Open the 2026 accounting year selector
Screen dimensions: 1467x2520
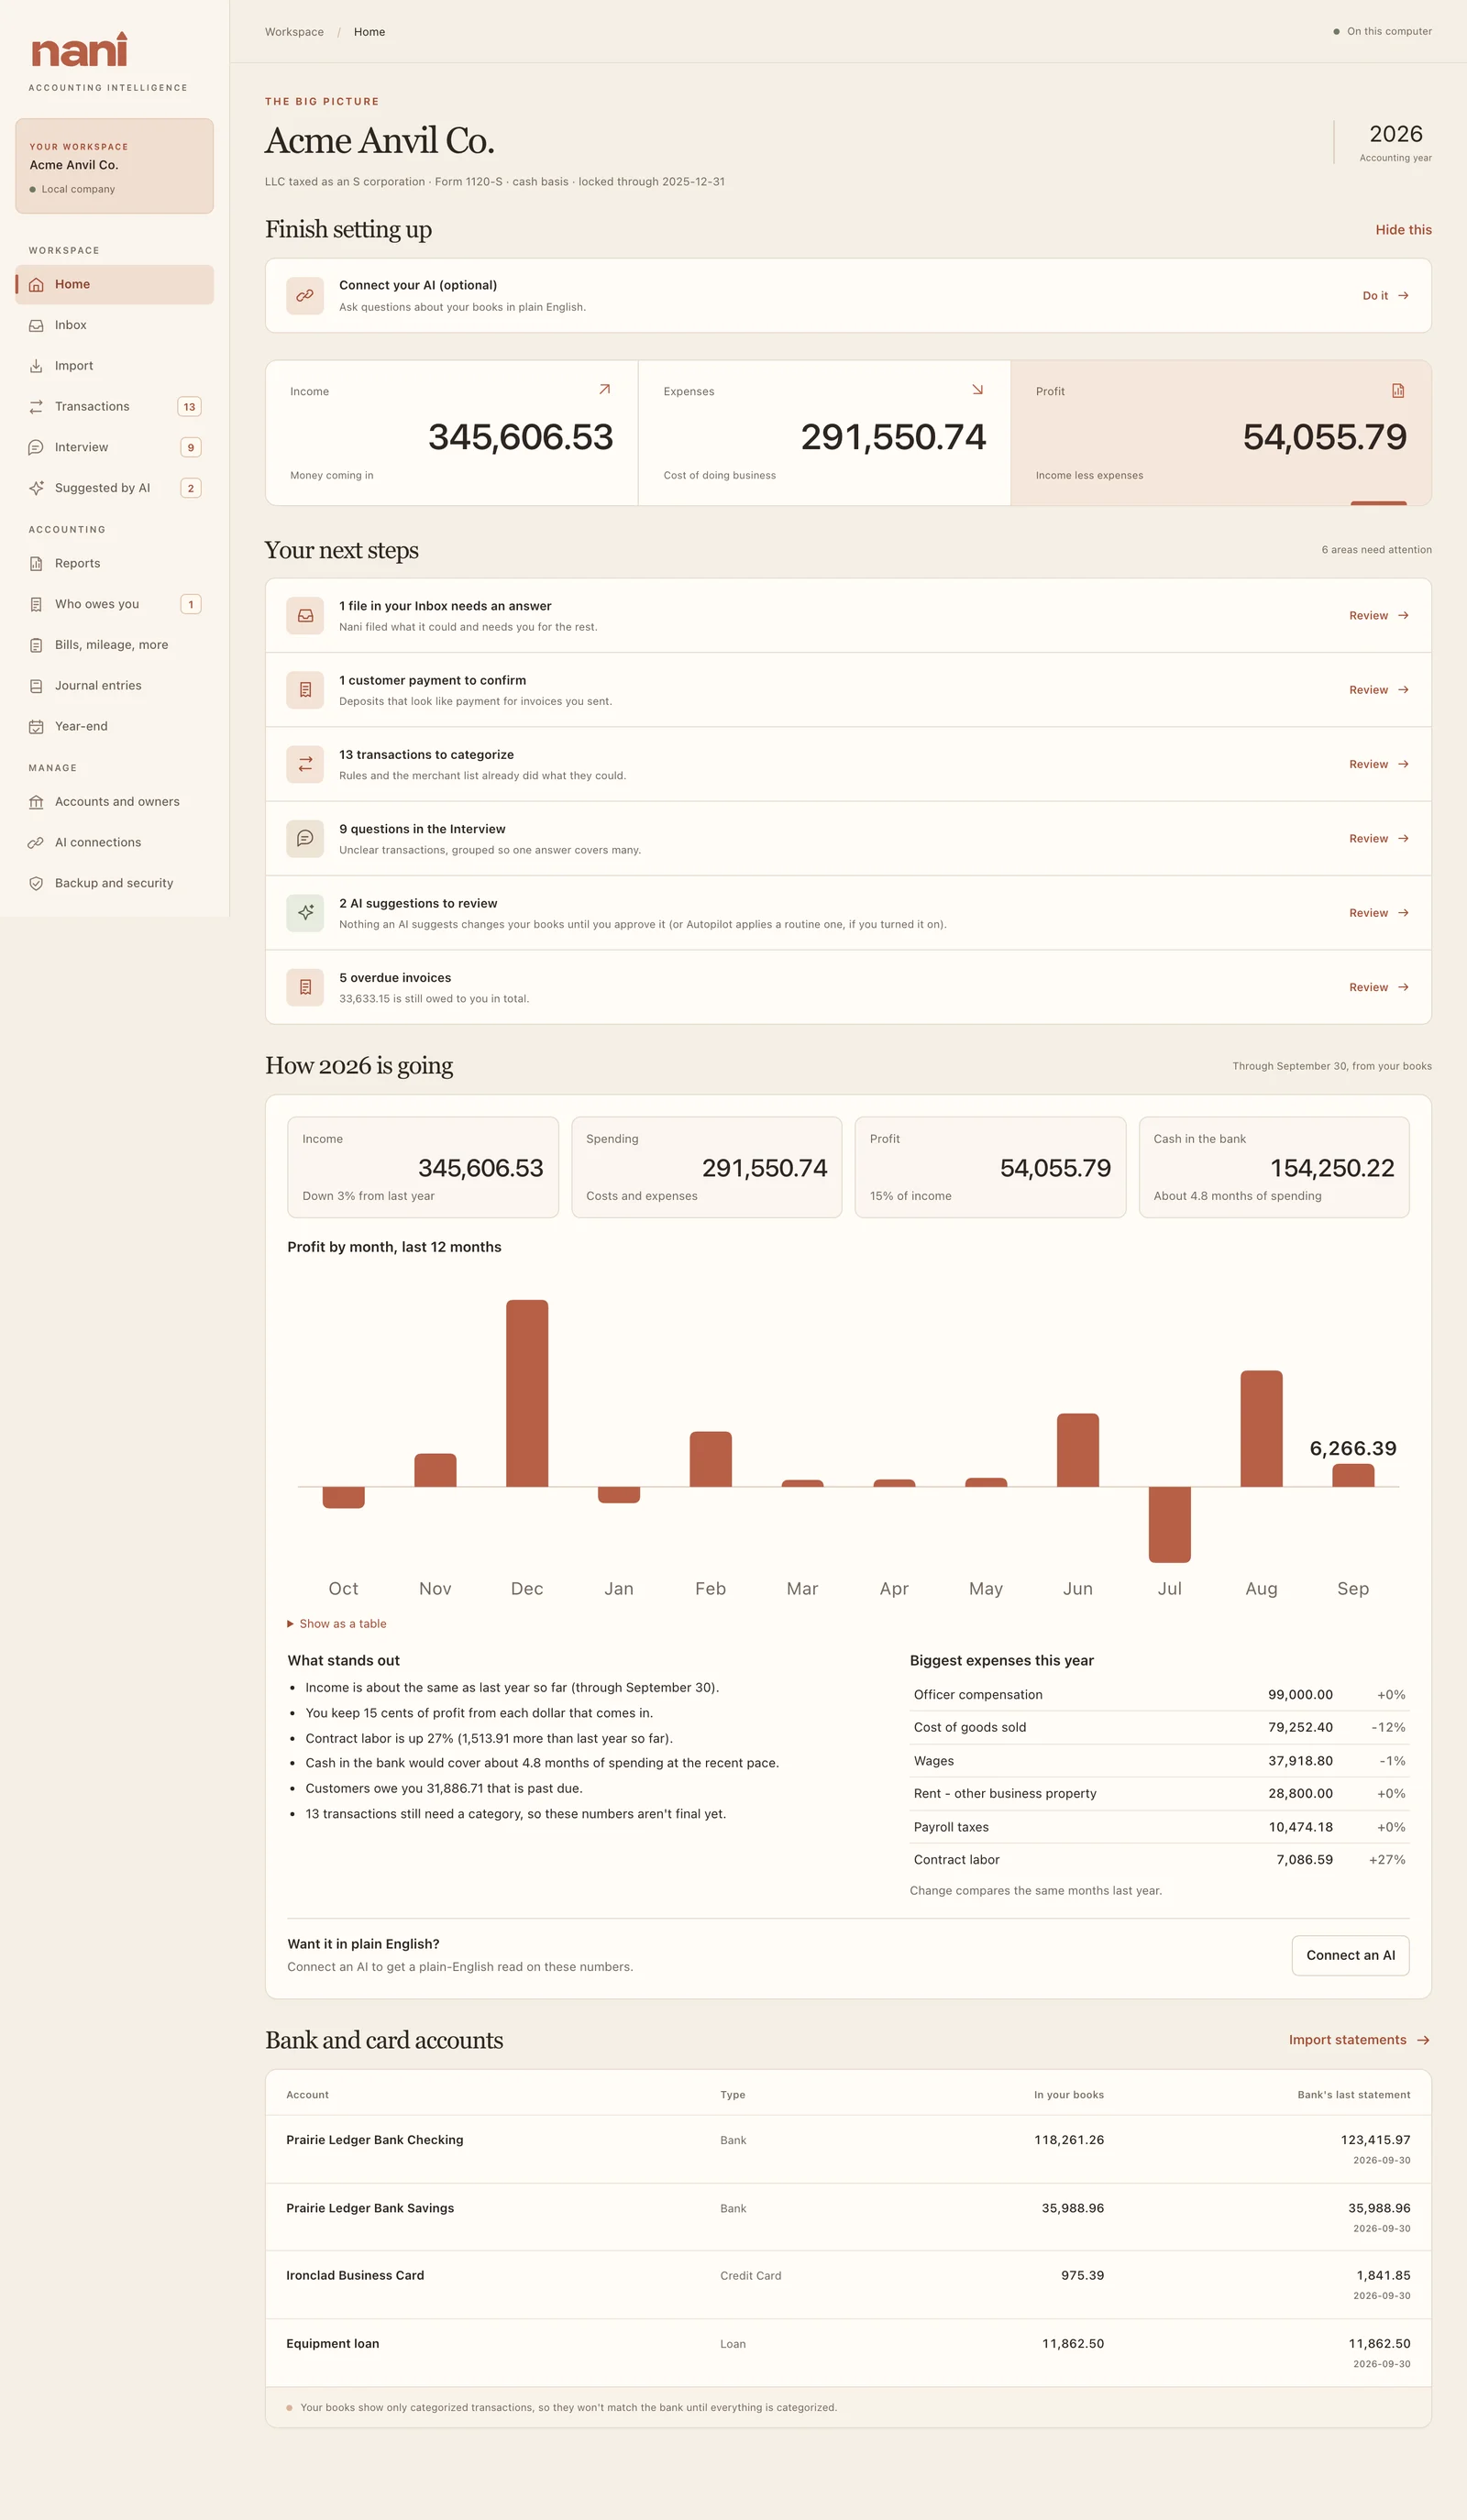1395,143
